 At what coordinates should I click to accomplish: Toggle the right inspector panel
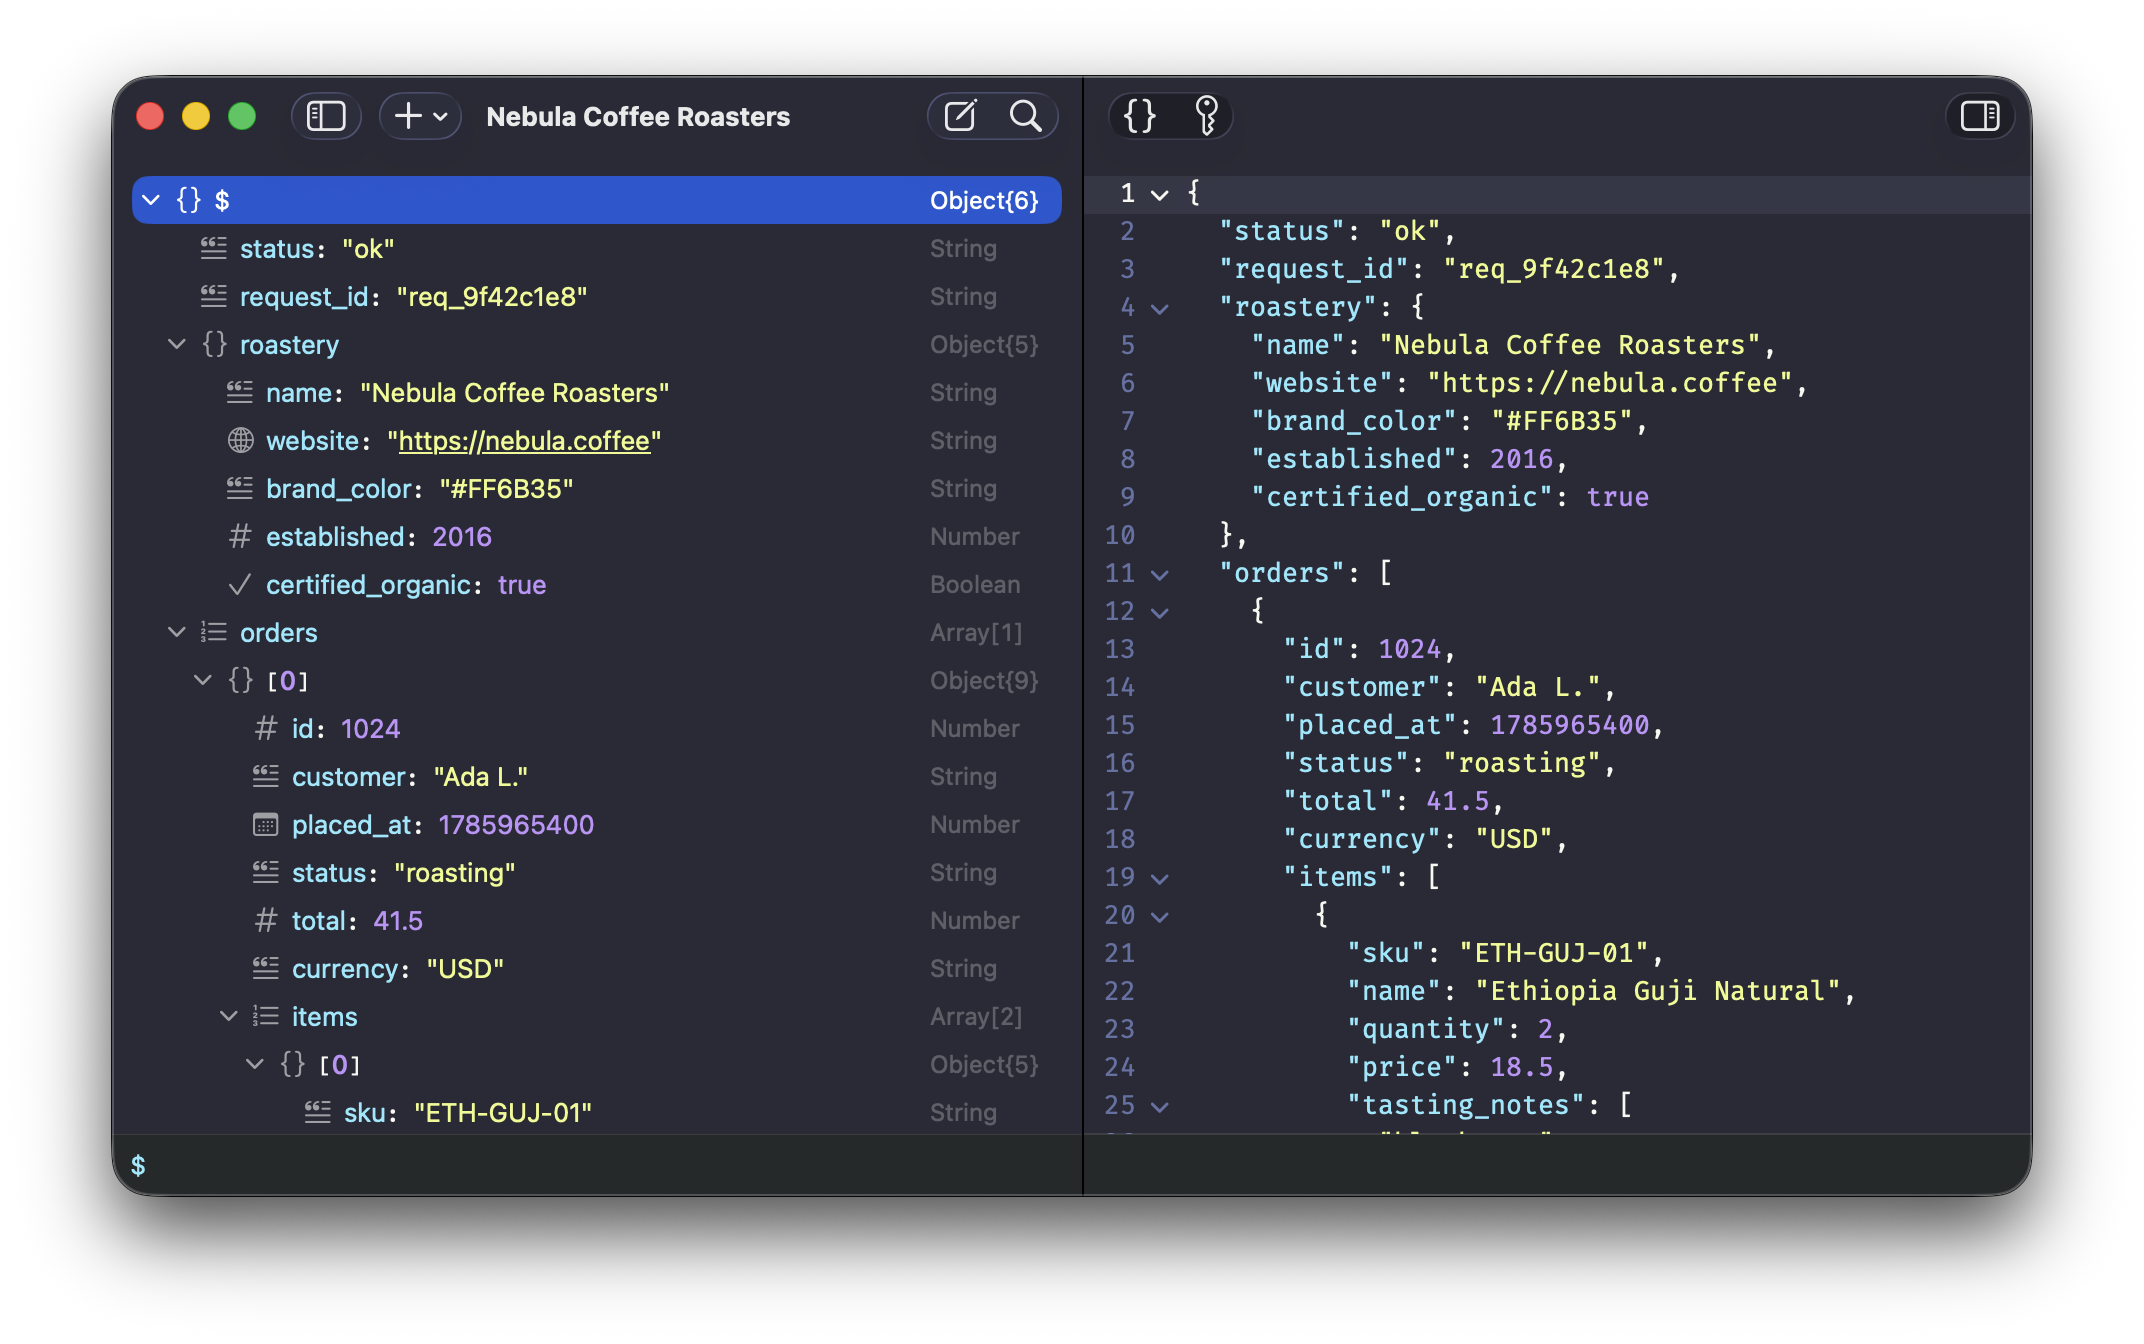tap(1980, 116)
